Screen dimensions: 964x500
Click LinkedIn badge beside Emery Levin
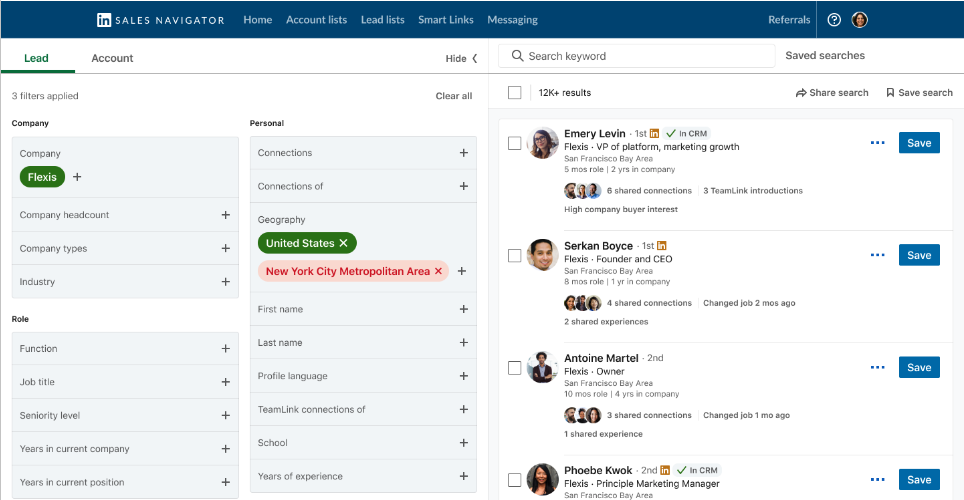pyautogui.click(x=654, y=133)
